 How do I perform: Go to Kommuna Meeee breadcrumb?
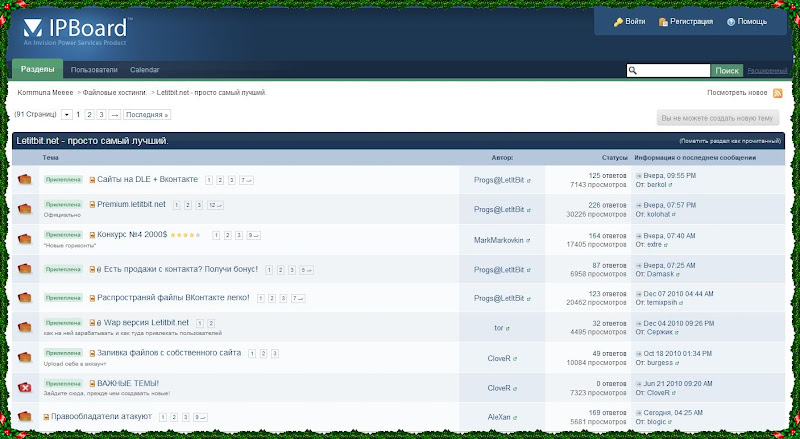coord(45,93)
